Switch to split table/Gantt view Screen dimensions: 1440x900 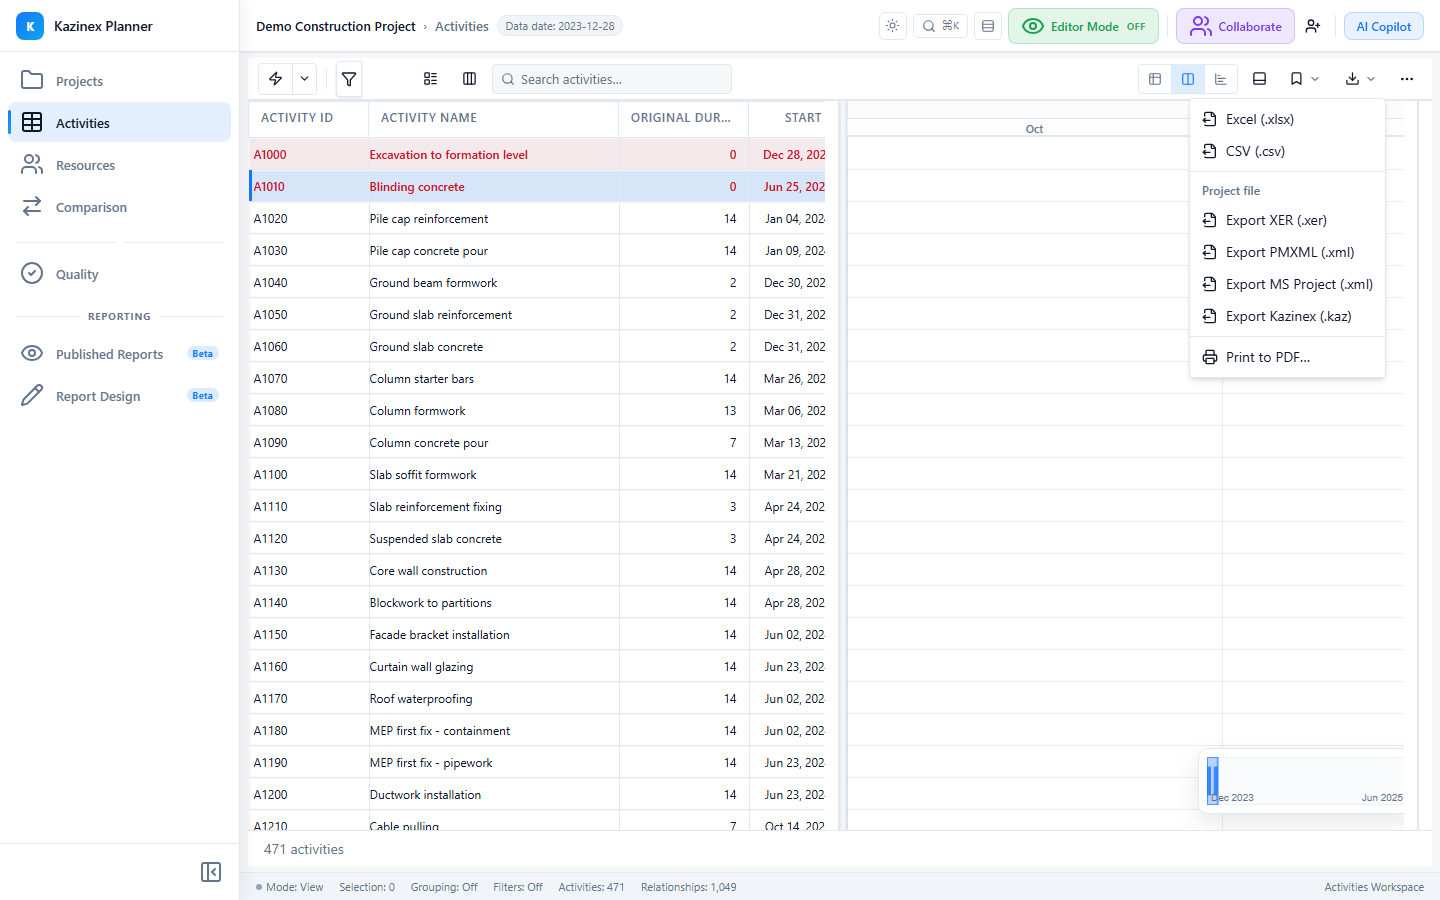tap(1188, 79)
